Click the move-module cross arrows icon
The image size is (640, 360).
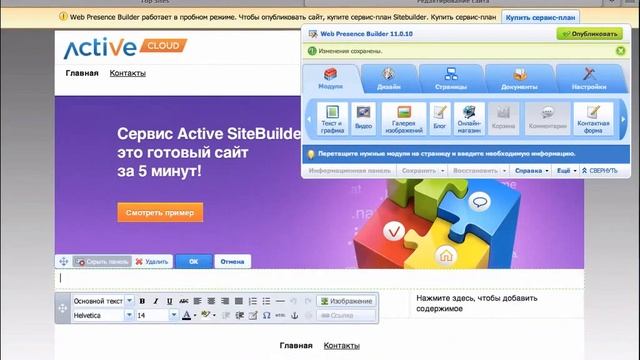64,262
